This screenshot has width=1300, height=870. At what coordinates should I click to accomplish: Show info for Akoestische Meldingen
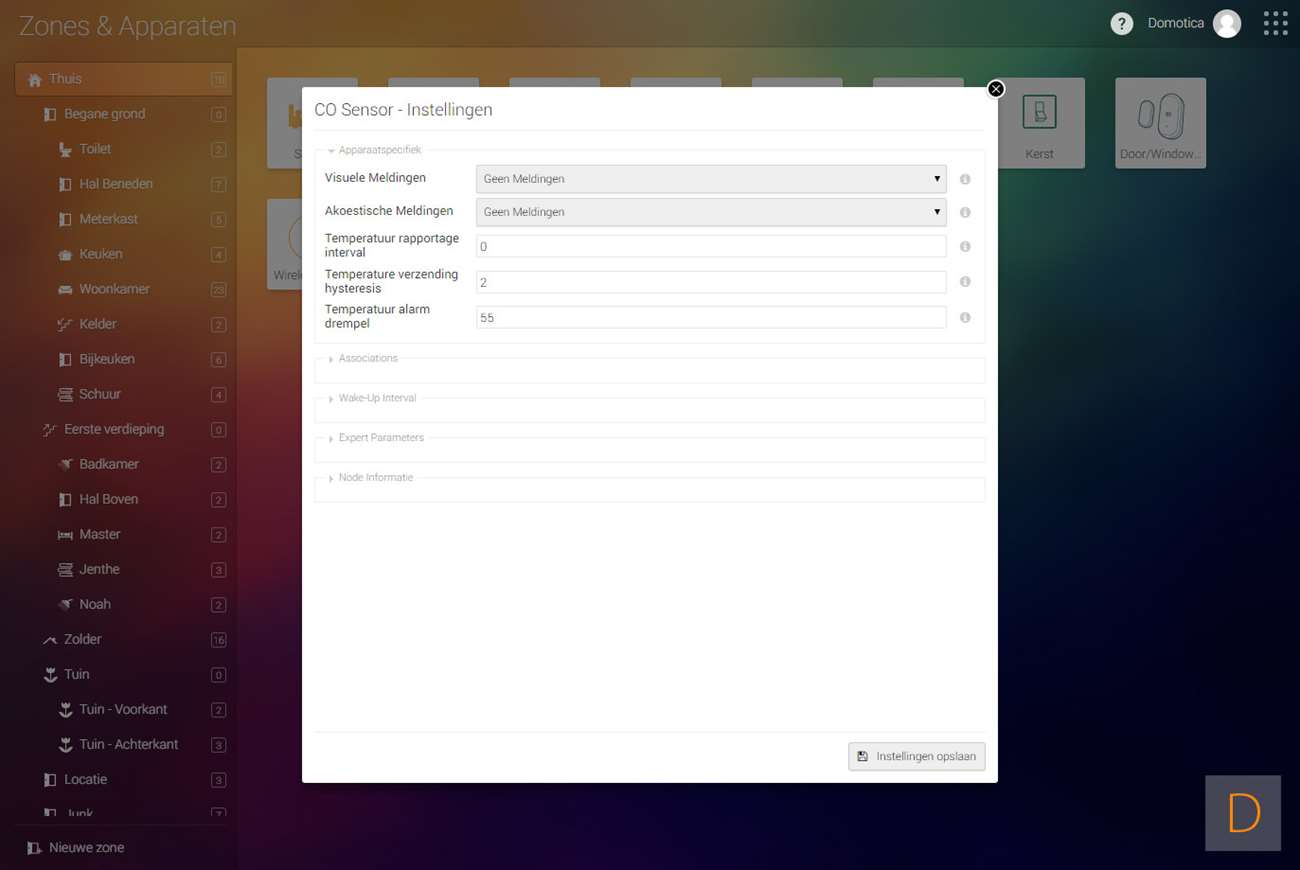[965, 212]
